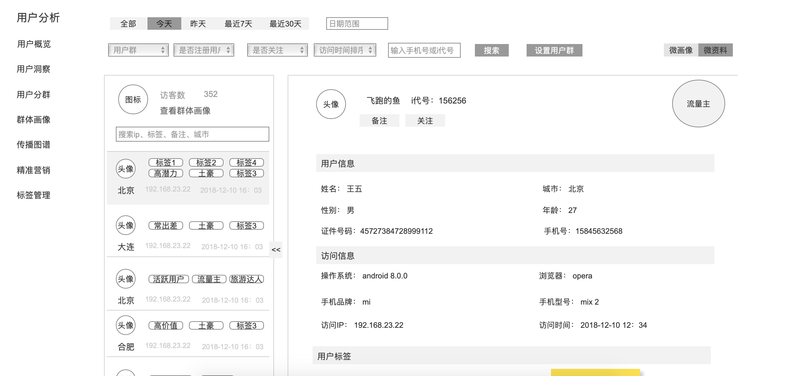
Task: Click the visit IP 192.168.23.22 in details
Action: click(379, 325)
